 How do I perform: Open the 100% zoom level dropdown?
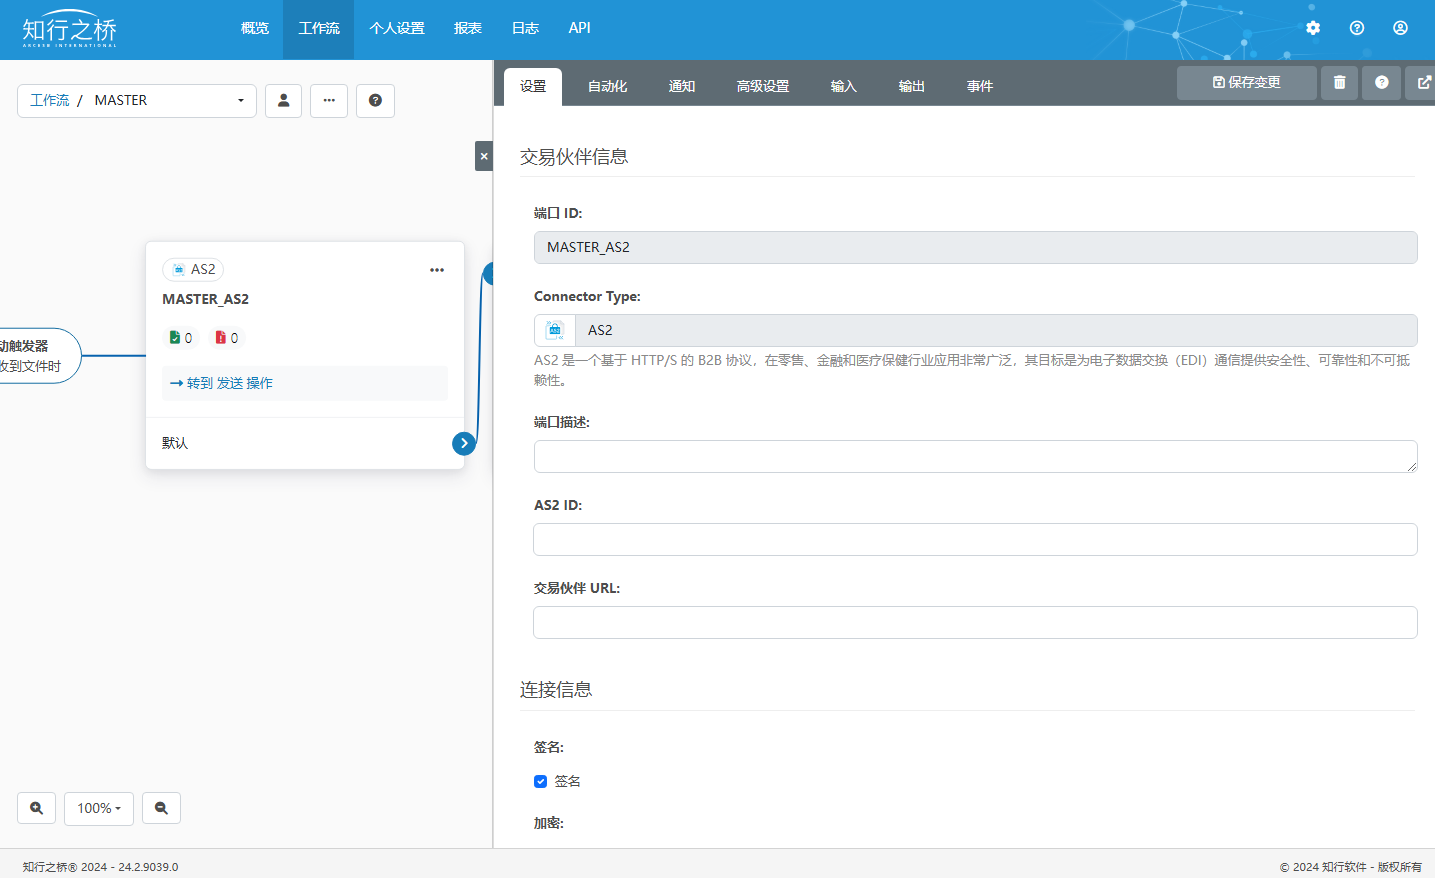99,808
